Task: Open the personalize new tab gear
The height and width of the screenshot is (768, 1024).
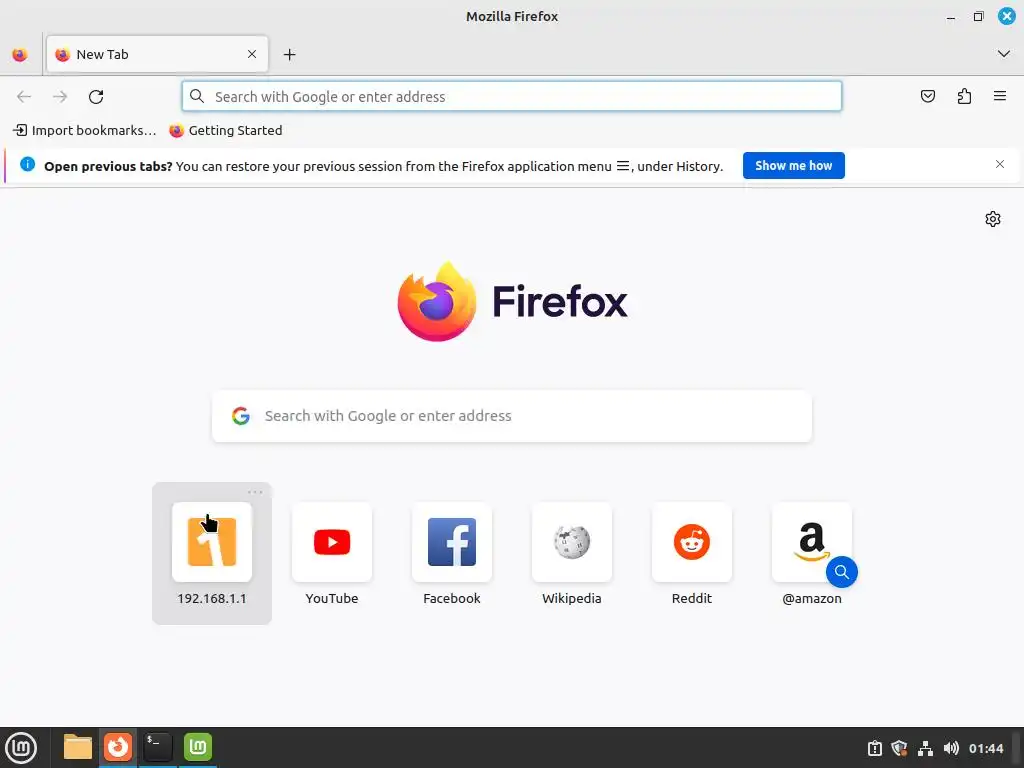Action: (x=993, y=219)
